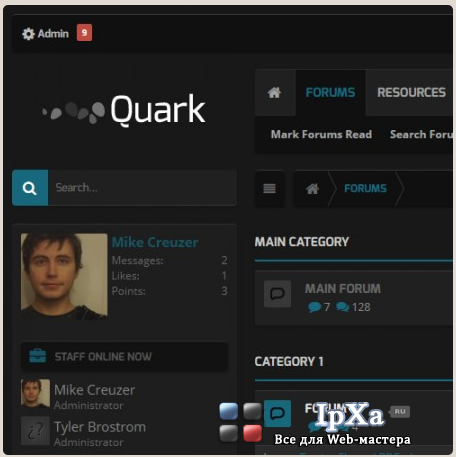Open Mike Creuzer's profile name link
This screenshot has width=456, height=457.
155,242
